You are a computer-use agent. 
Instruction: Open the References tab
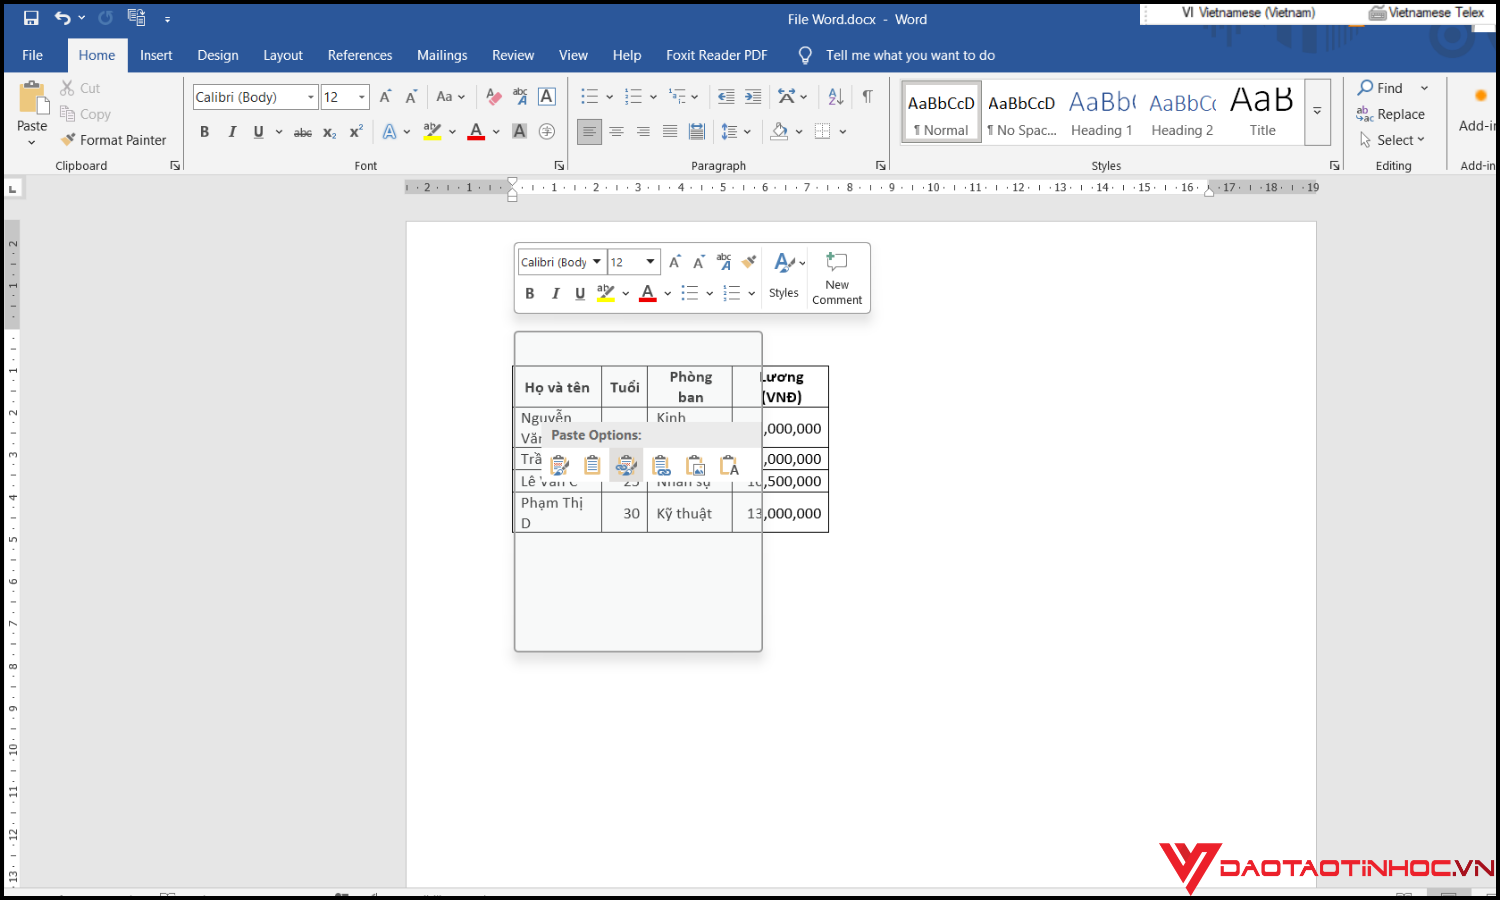[359, 55]
